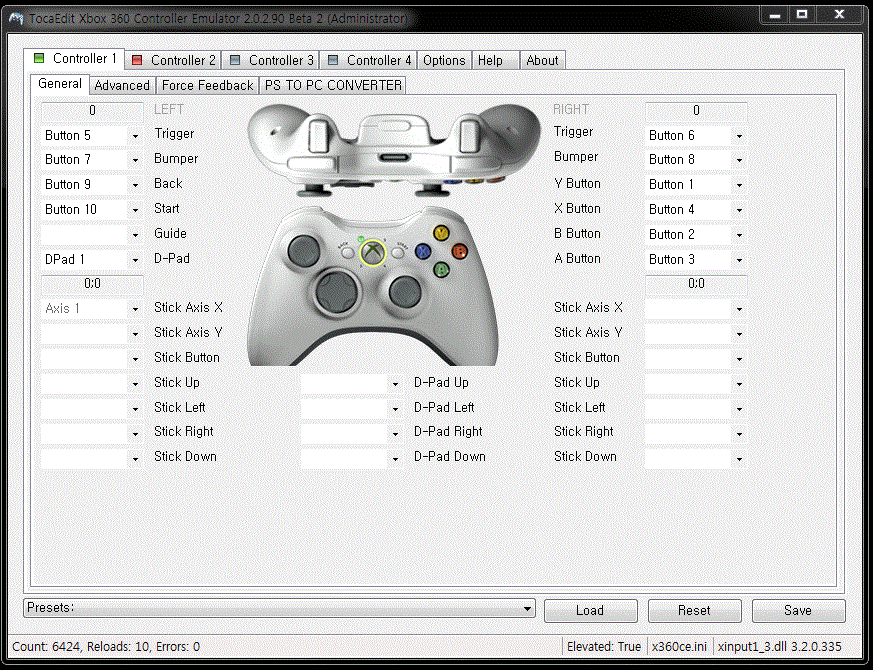The width and height of the screenshot is (873, 670).
Task: Click the Xbox Guide button on controller image
Action: [372, 252]
